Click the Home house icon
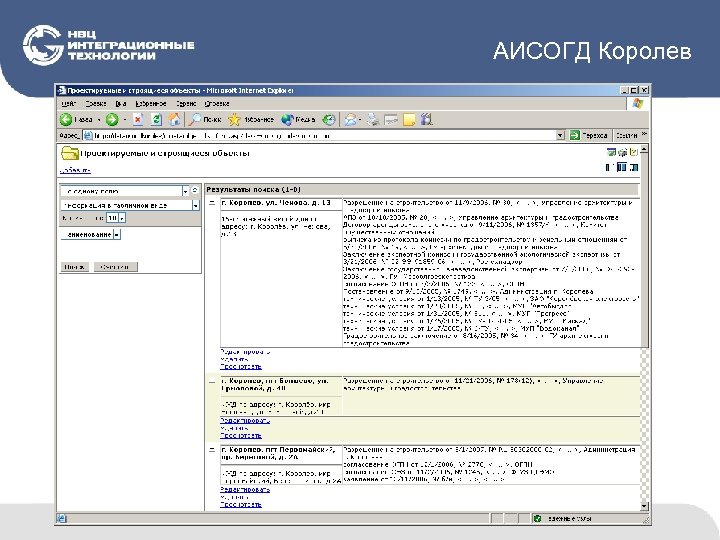This screenshot has height=540, width=720. pos(174,120)
